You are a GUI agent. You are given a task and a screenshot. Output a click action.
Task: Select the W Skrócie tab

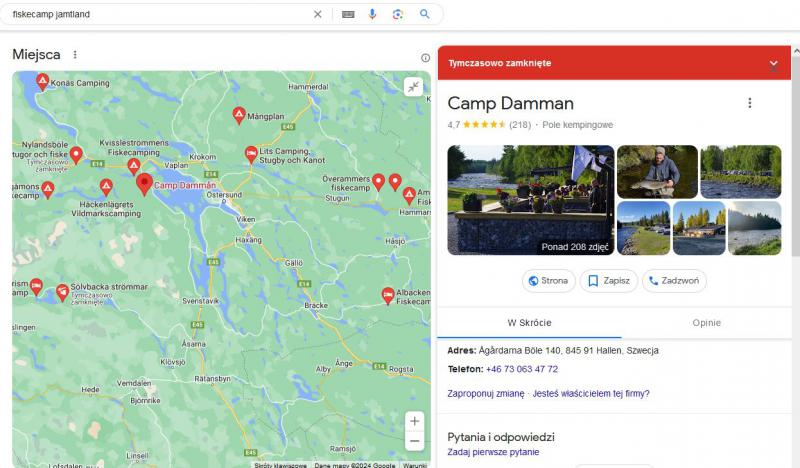tap(529, 323)
